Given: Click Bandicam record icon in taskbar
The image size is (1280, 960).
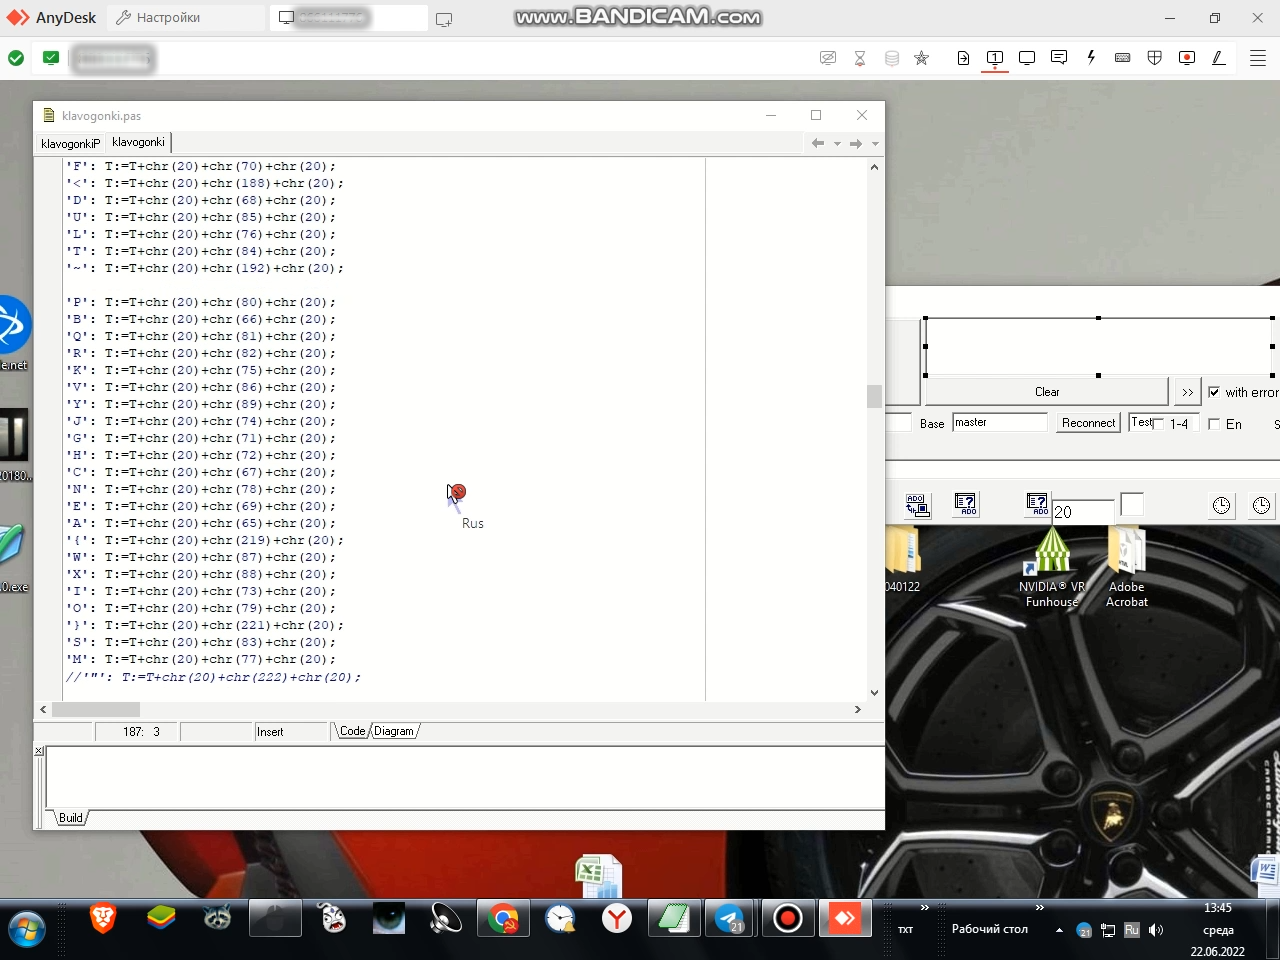Looking at the screenshot, I should (x=788, y=918).
